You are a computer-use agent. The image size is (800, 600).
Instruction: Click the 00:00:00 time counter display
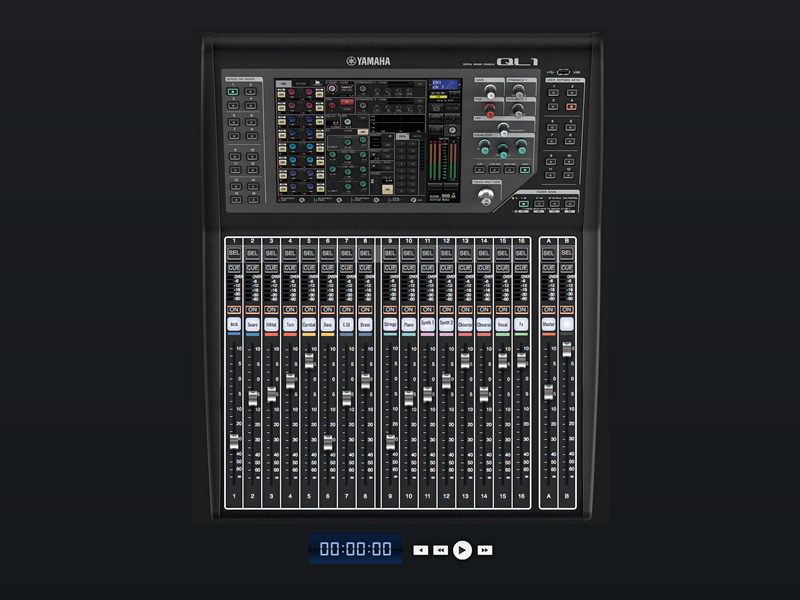click(356, 549)
